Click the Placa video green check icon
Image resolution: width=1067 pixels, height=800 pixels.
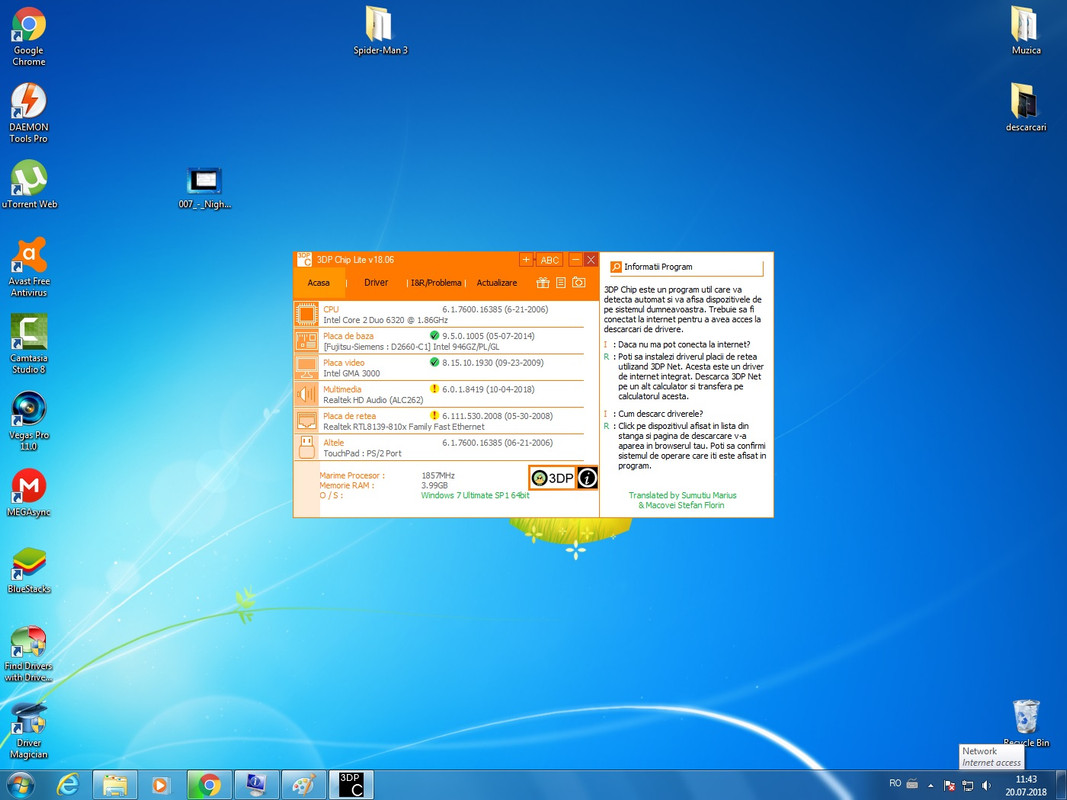(x=434, y=362)
